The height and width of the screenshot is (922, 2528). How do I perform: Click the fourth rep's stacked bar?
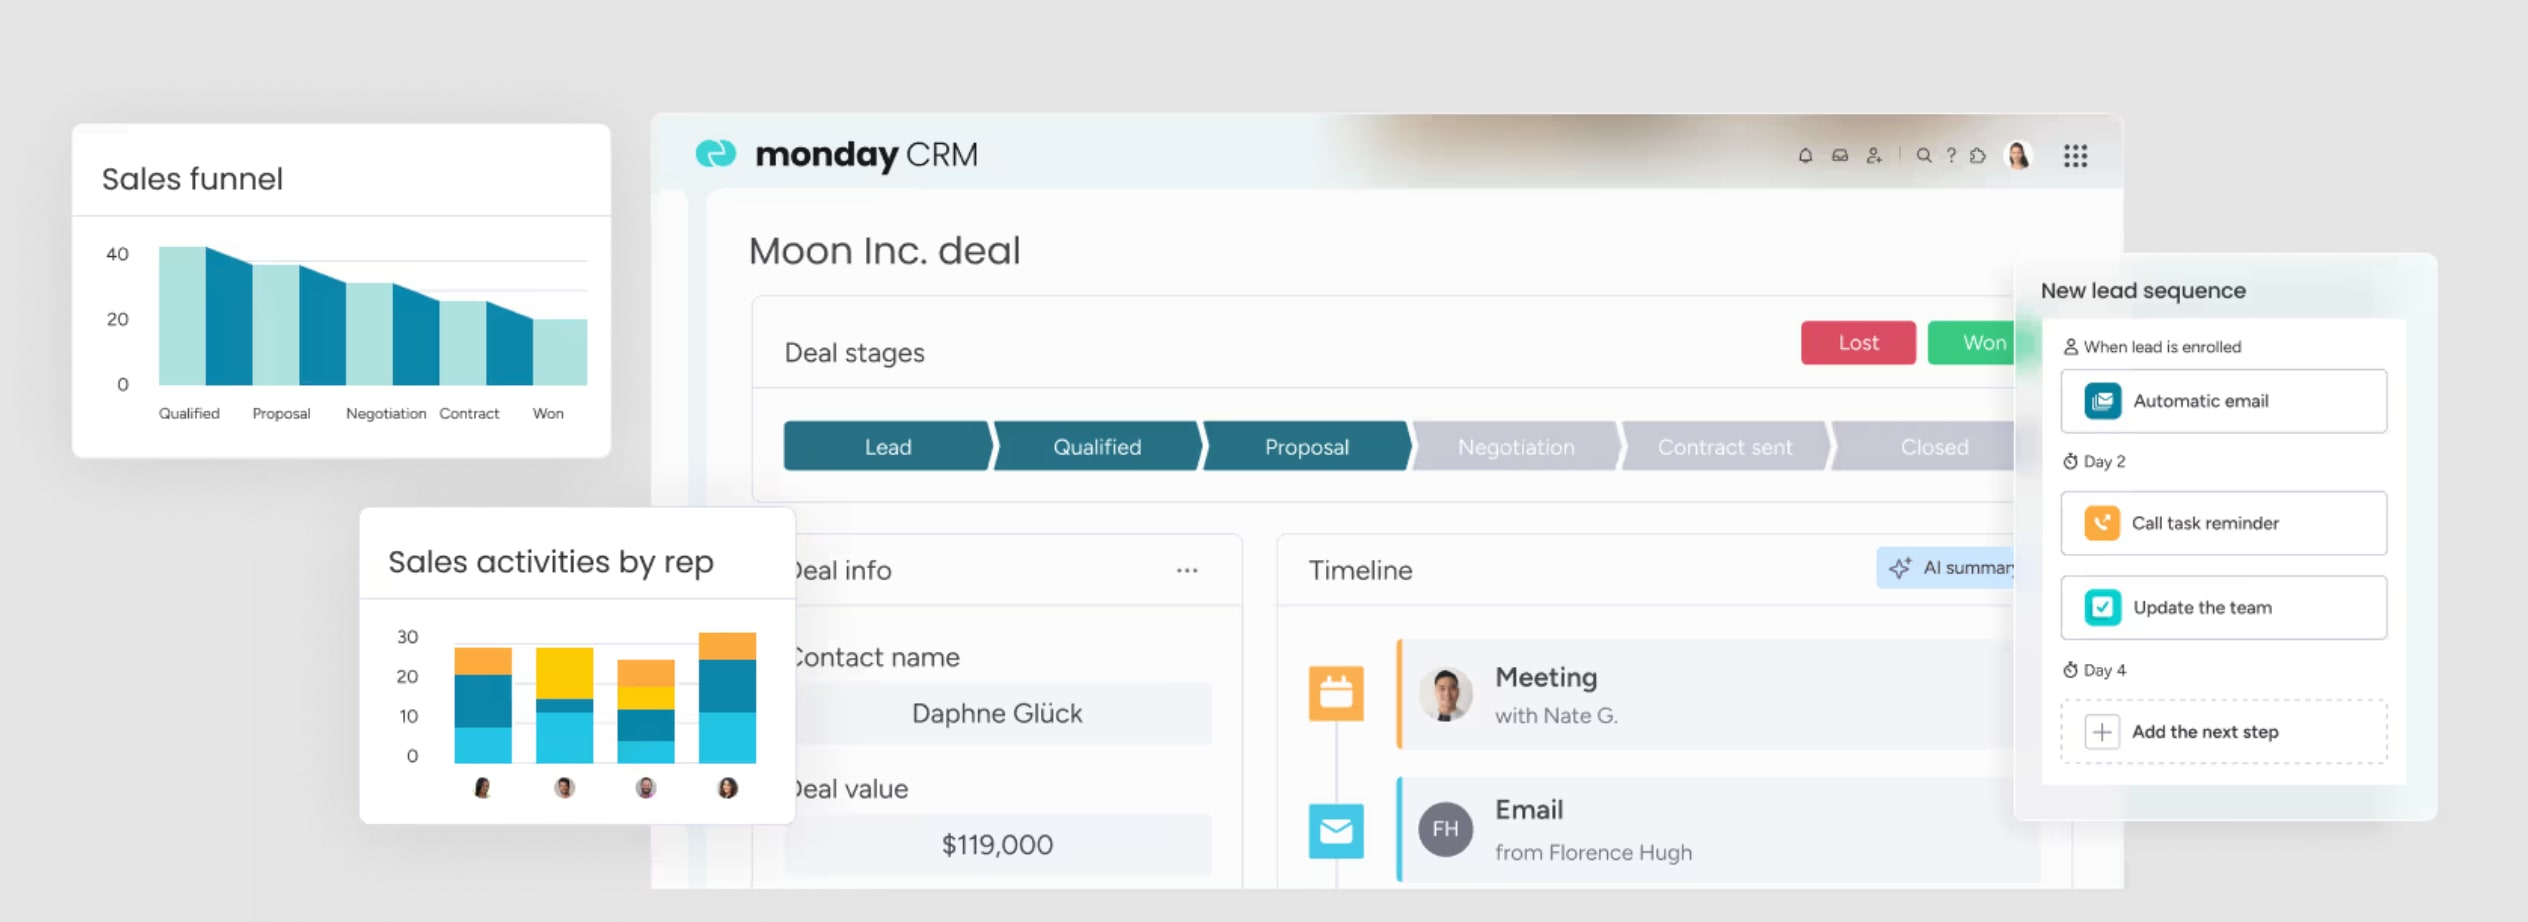click(x=727, y=698)
